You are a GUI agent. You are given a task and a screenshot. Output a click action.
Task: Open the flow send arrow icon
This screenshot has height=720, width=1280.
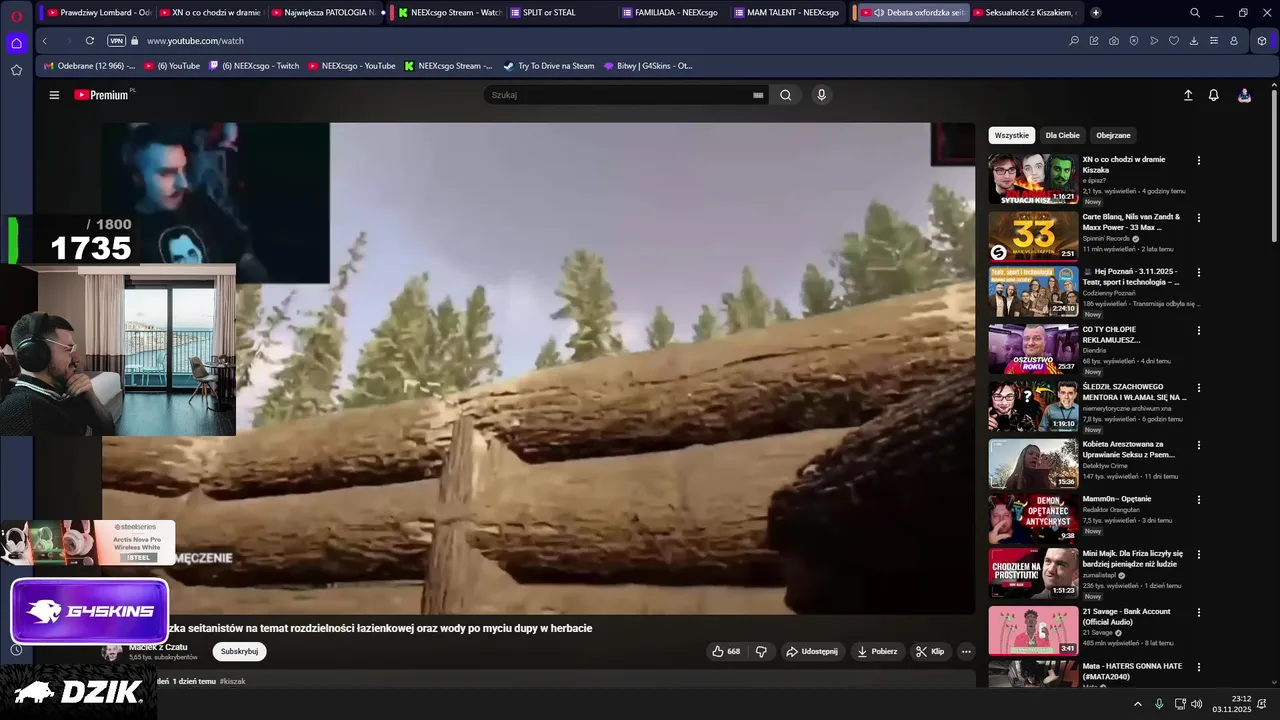(1154, 41)
